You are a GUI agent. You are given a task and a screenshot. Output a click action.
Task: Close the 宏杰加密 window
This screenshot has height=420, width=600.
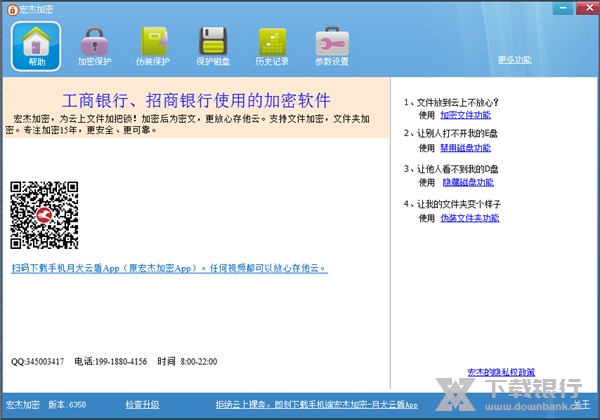tap(589, 8)
